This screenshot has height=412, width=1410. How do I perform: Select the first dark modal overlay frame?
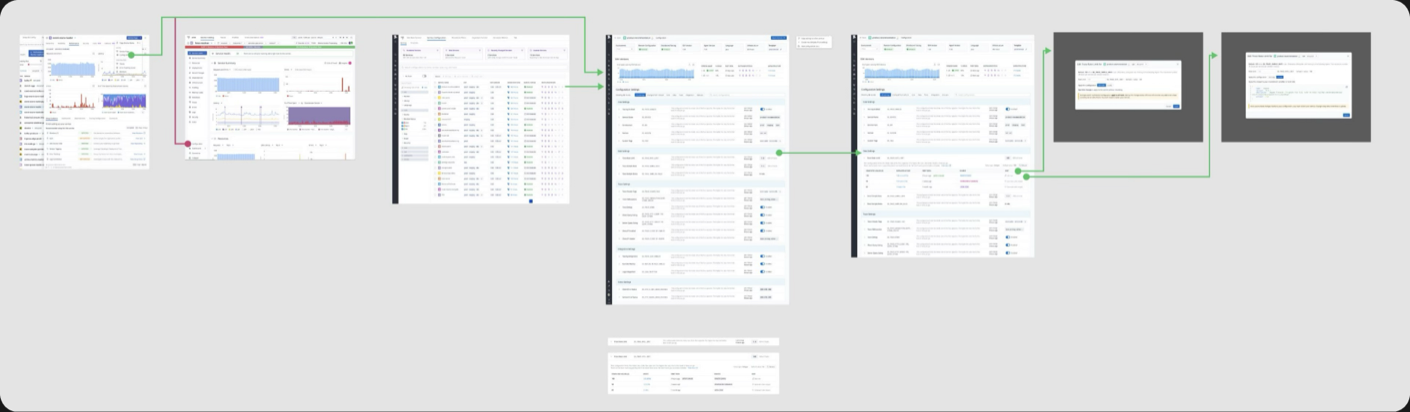1128,87
